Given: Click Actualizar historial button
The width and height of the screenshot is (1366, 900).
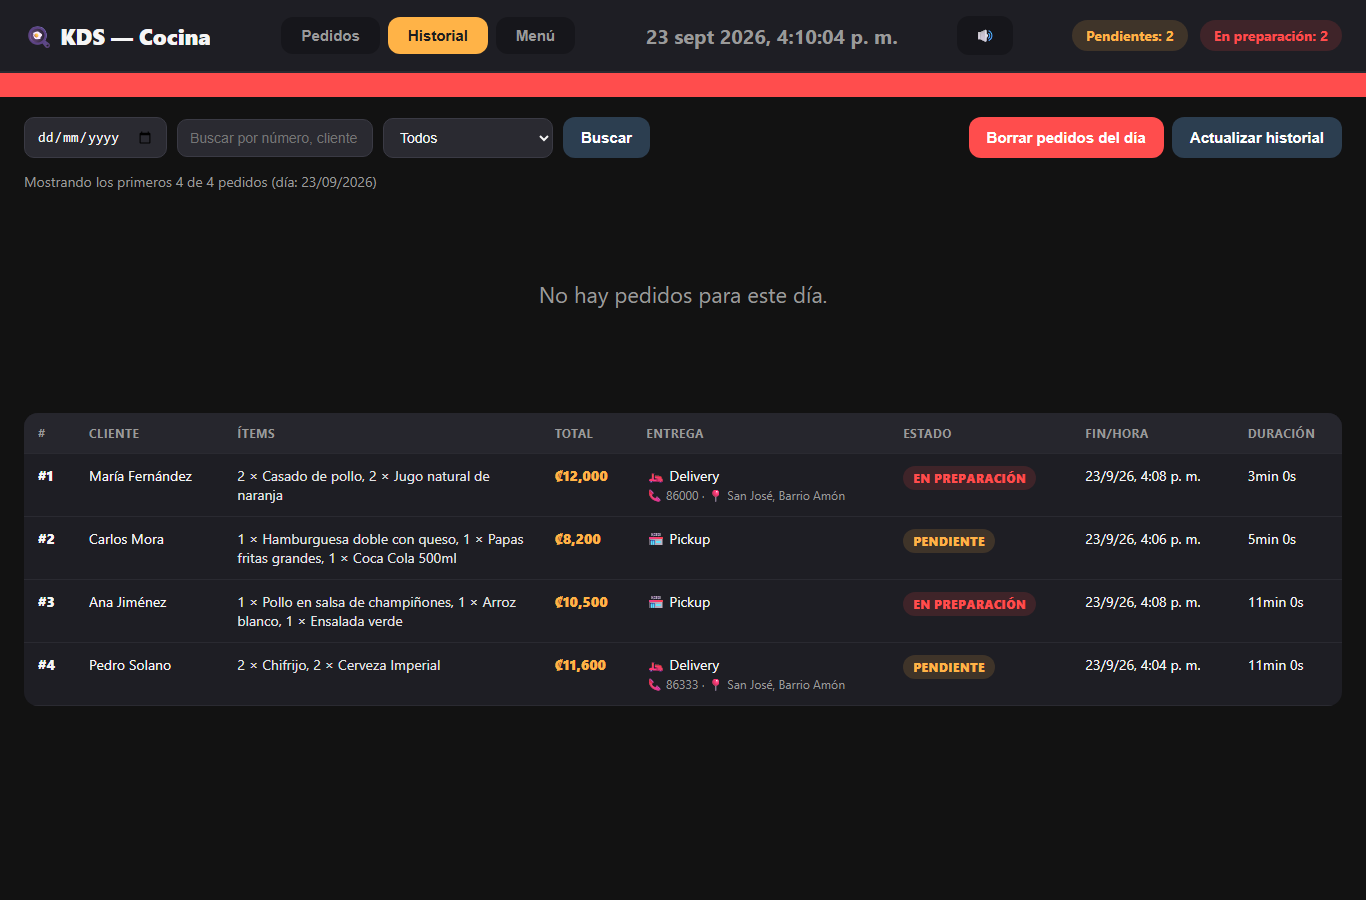Looking at the screenshot, I should pyautogui.click(x=1257, y=138).
